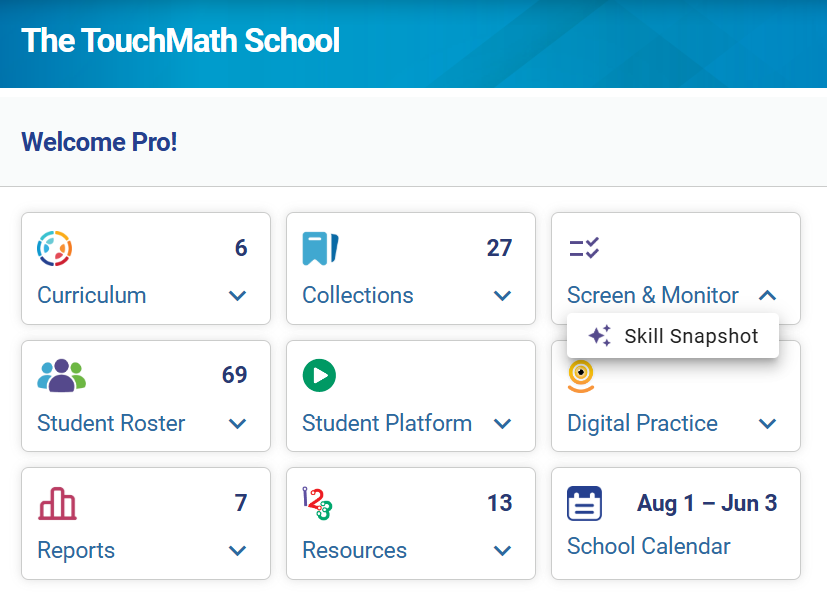Click the Student Roster count 69
Viewport: 827px width, 608px height.
tap(235, 375)
